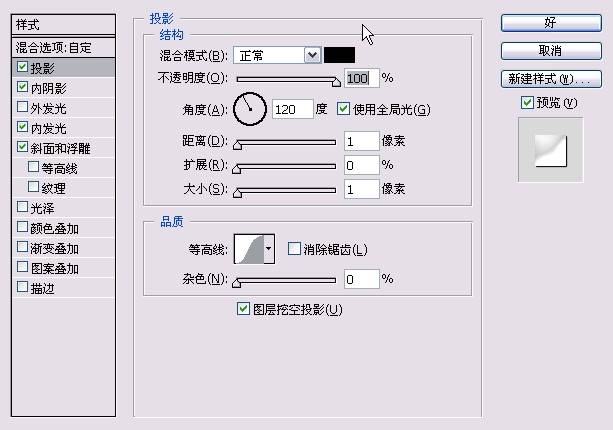The width and height of the screenshot is (613, 430).
Task: Enable the 图案叠加 effect checkbox
Action: coord(23,267)
